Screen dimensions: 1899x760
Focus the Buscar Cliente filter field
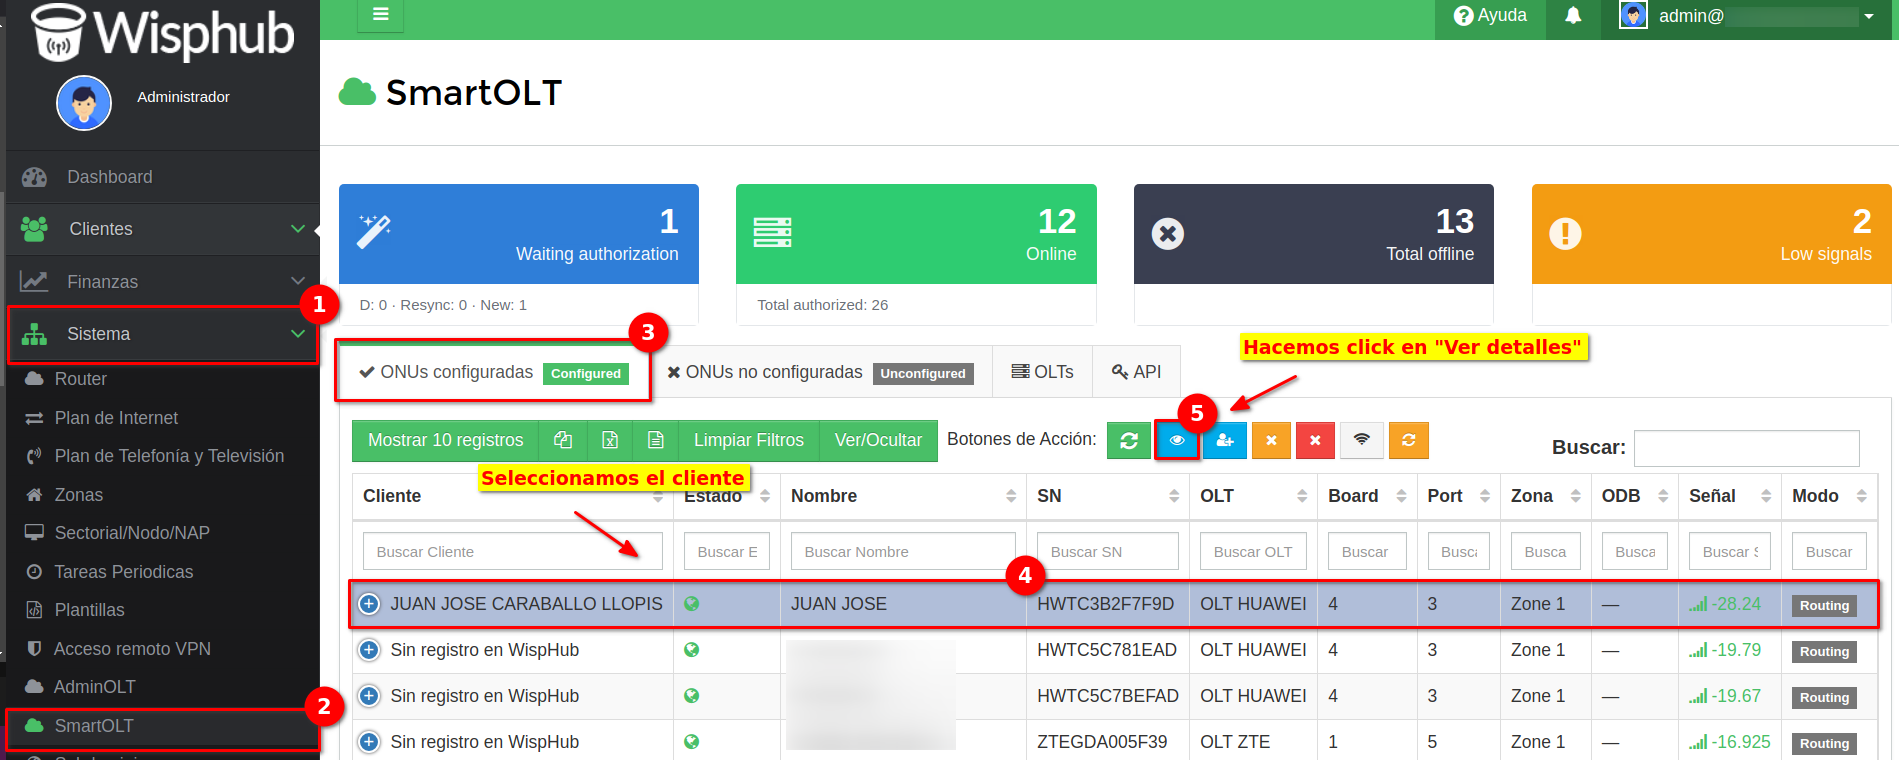coord(512,552)
